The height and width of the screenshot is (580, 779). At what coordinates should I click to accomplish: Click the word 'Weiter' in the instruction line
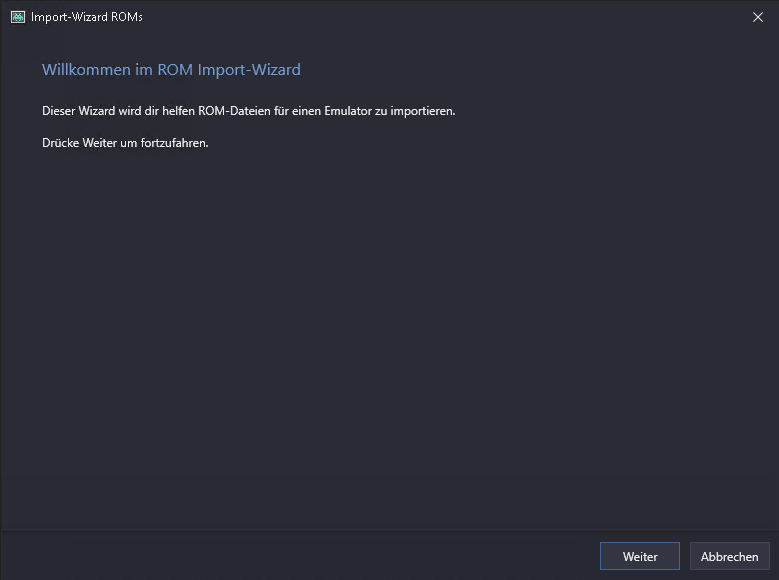pyautogui.click(x=104, y=142)
